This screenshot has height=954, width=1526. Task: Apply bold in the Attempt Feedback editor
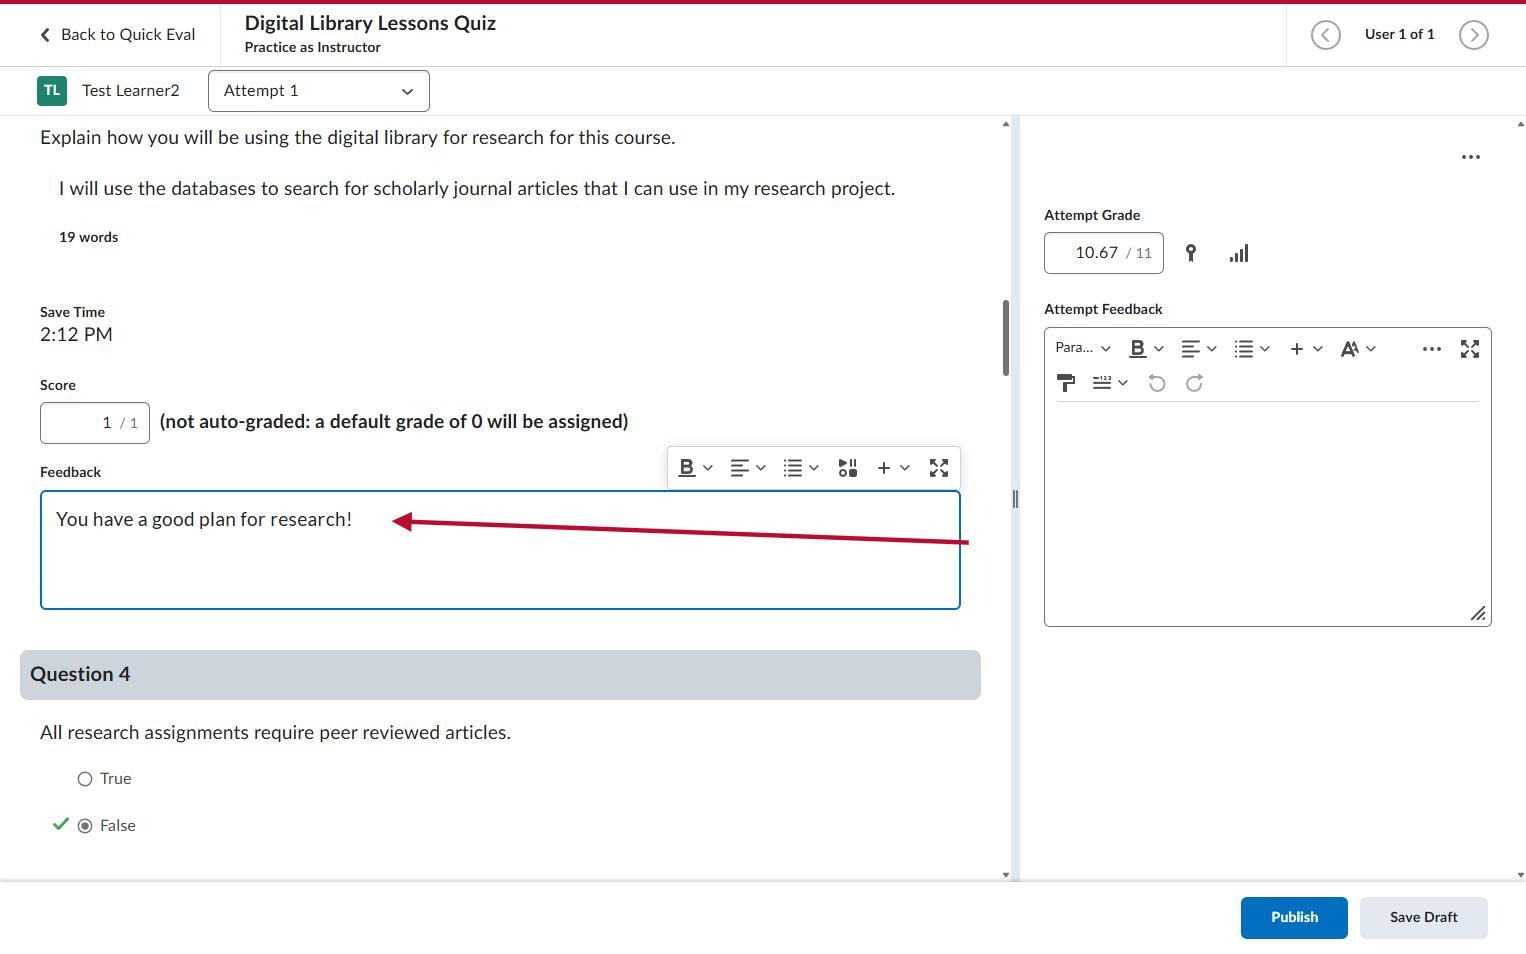[x=1137, y=349]
